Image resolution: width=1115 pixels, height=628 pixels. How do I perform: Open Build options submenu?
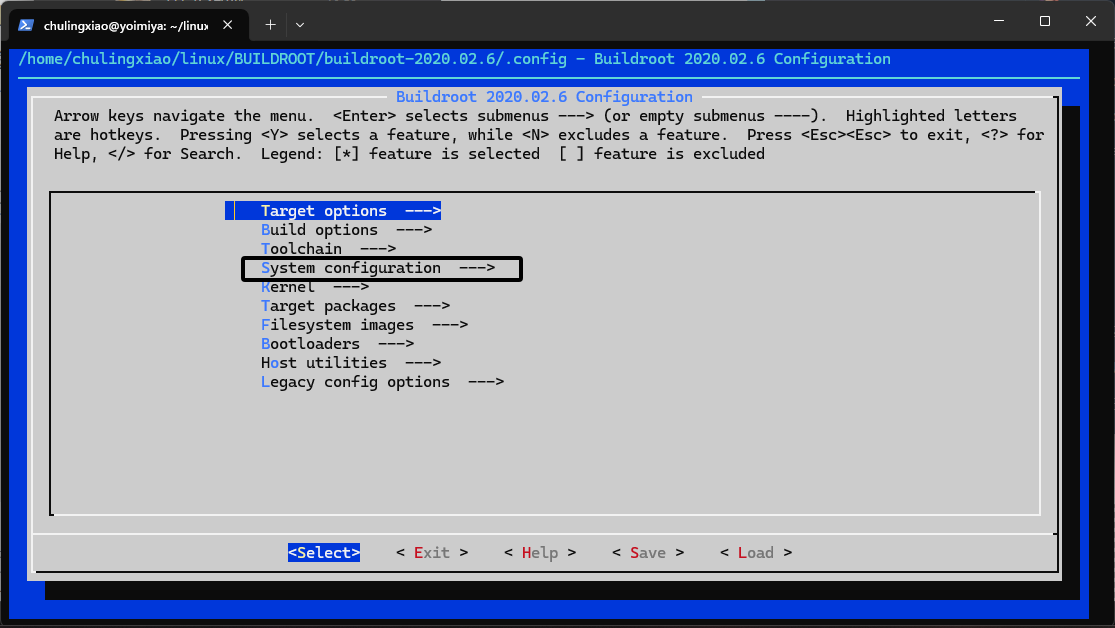(346, 230)
